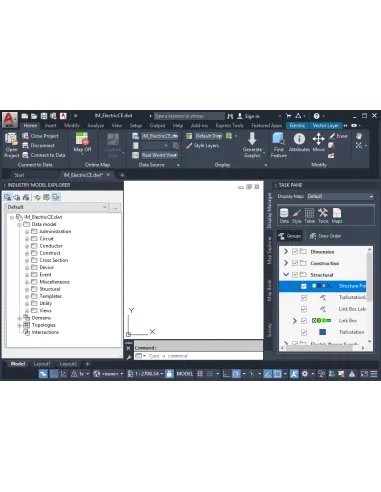
Task: Click the Groups button in Task Pane
Action: tap(290, 236)
